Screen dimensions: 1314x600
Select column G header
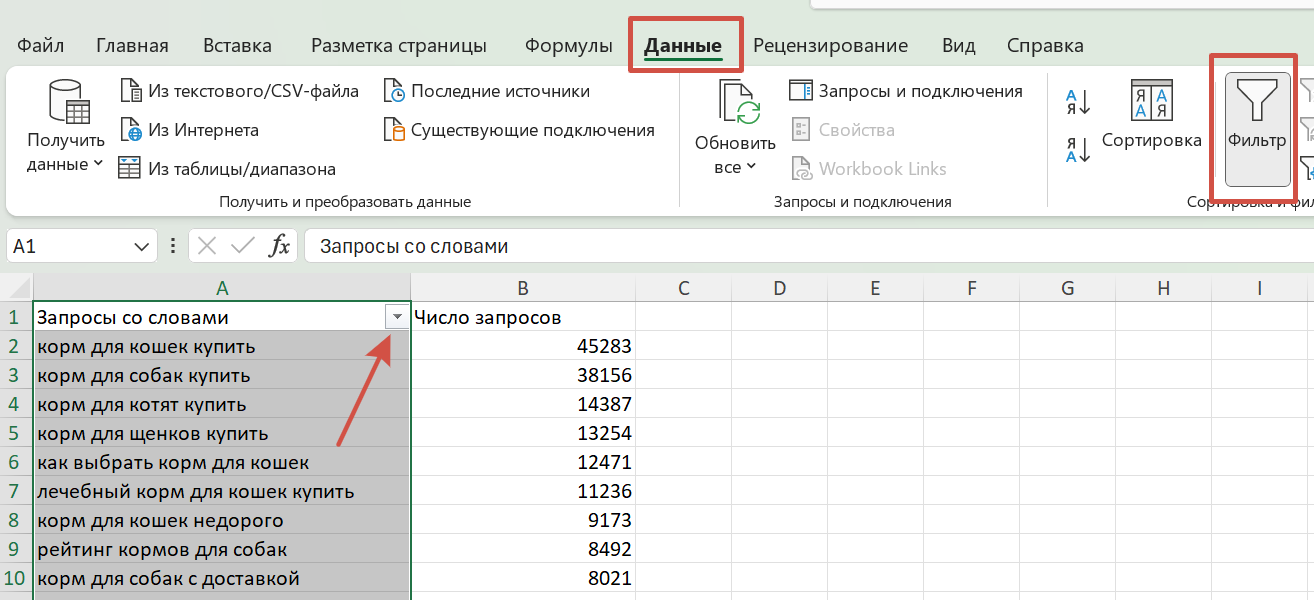1067,288
